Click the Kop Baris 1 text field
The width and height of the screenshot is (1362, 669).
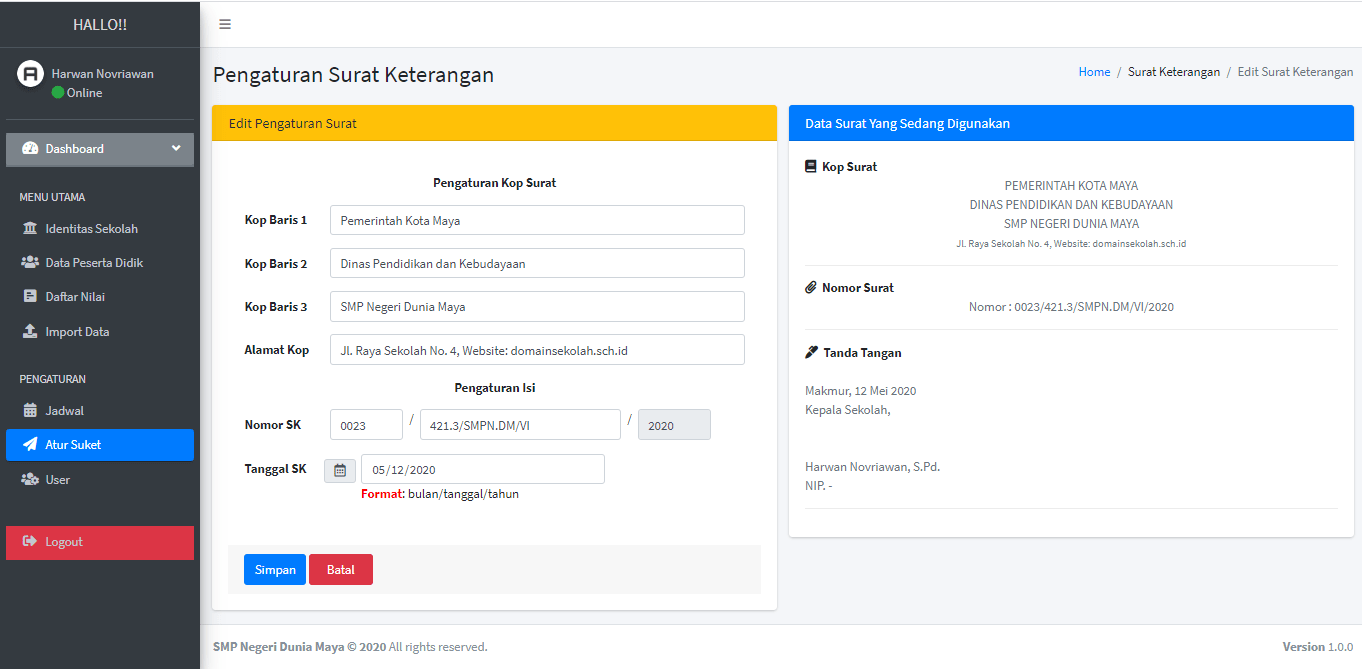tap(537, 220)
